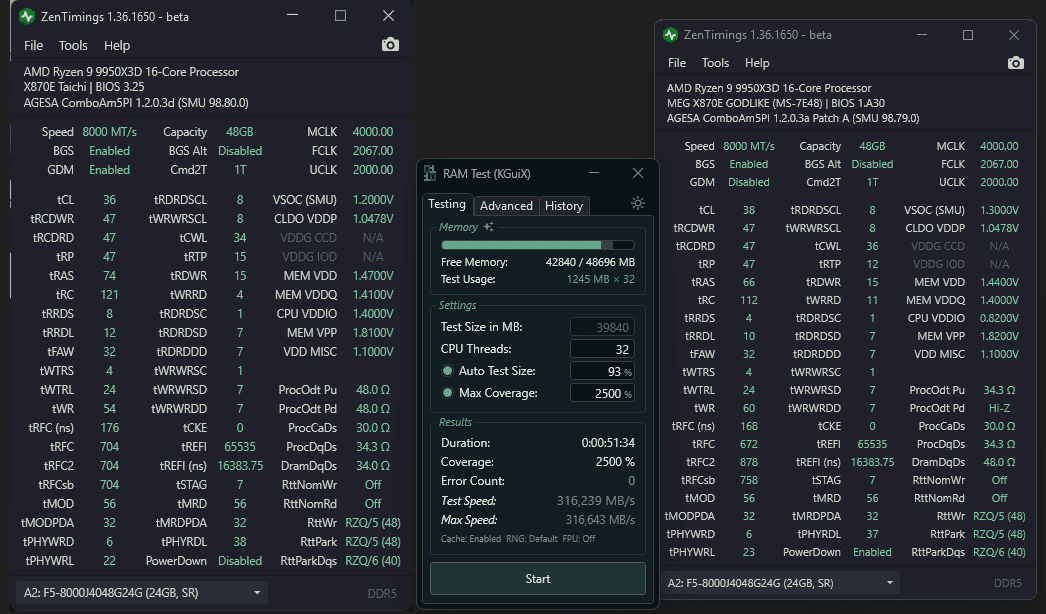Click tREFI value 65535 in left window
This screenshot has height=614, width=1046.
(x=239, y=446)
